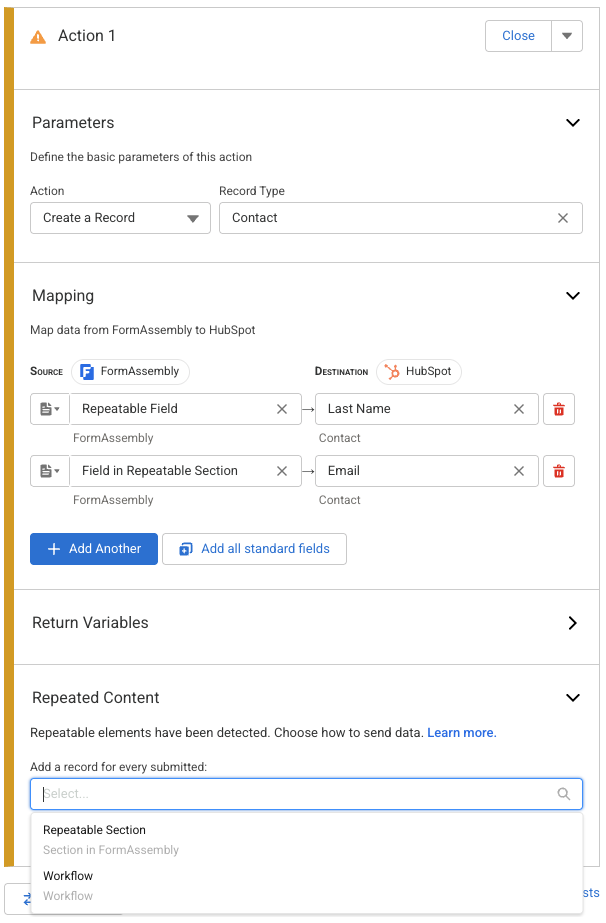606x923 pixels.
Task: Open the Learn more link
Action: [461, 733]
